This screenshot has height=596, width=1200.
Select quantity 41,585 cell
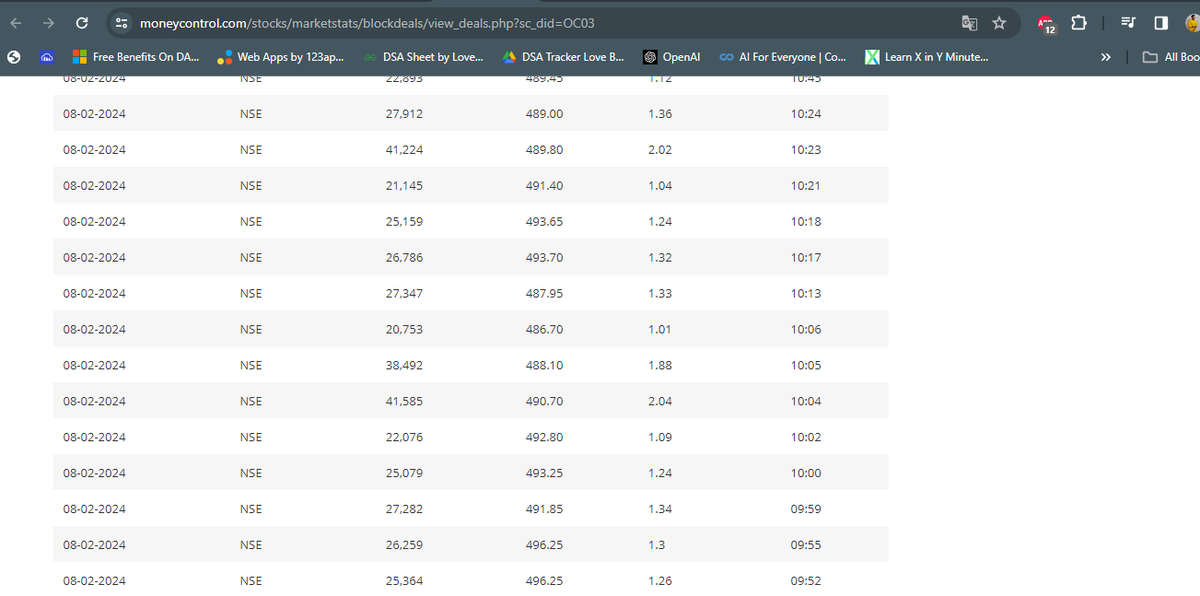point(404,402)
